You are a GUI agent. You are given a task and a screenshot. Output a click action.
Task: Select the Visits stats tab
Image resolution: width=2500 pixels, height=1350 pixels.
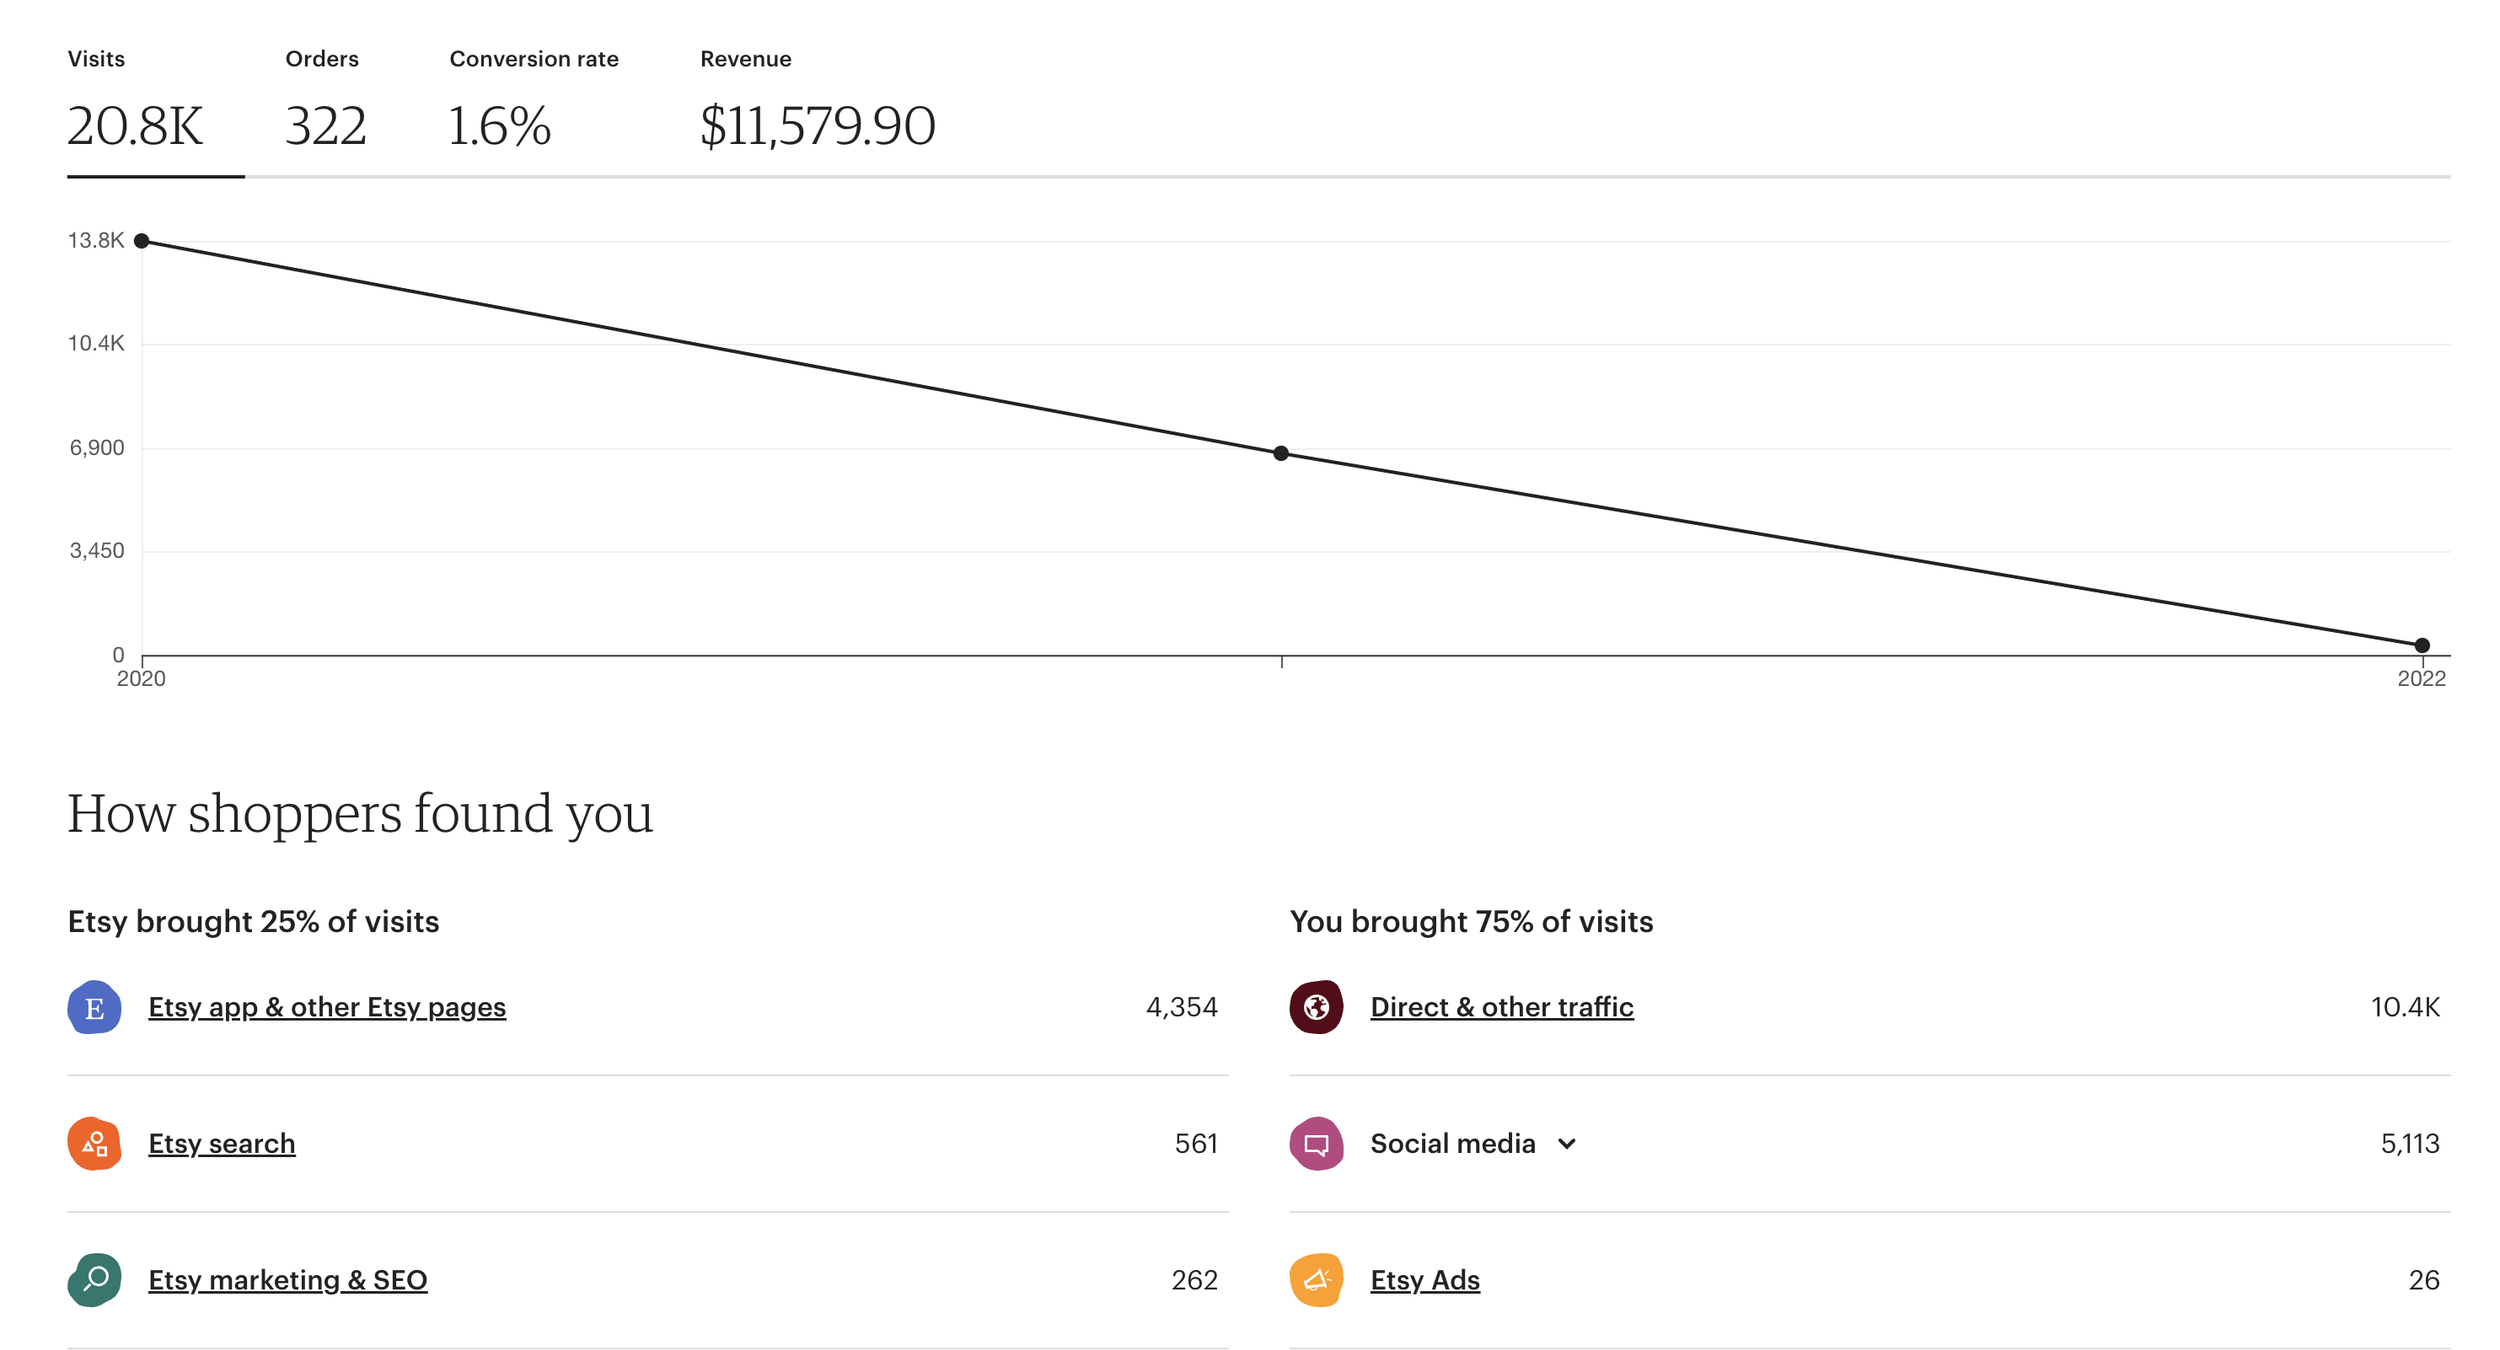(135, 105)
